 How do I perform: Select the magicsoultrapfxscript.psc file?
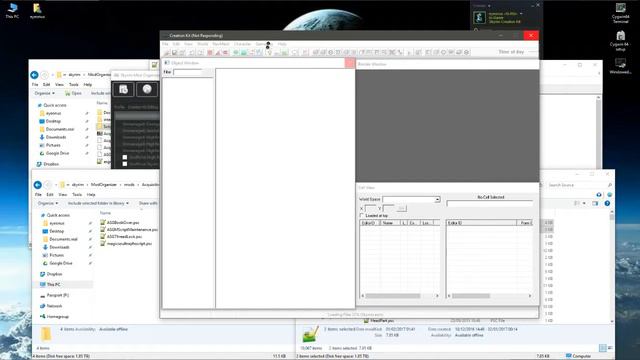tap(126, 243)
